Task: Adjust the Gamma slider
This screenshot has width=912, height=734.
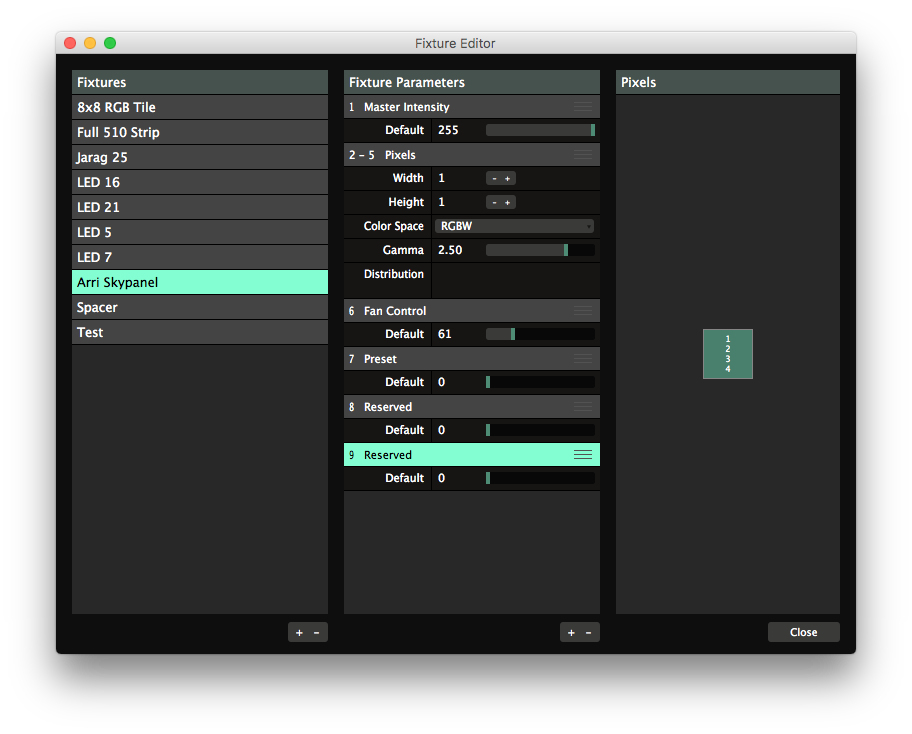Action: pos(540,250)
